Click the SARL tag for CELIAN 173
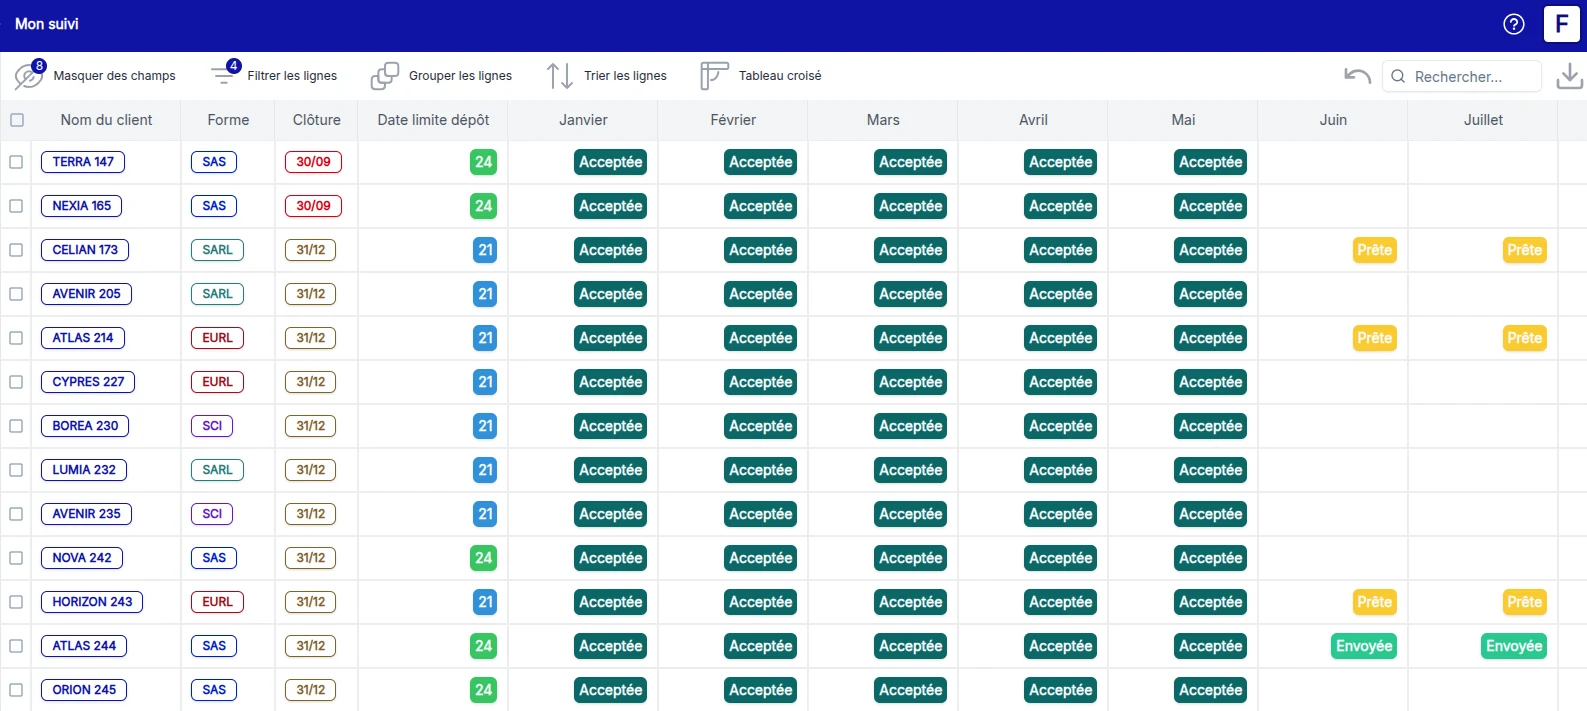Viewport: 1587px width, 711px height. tap(217, 250)
